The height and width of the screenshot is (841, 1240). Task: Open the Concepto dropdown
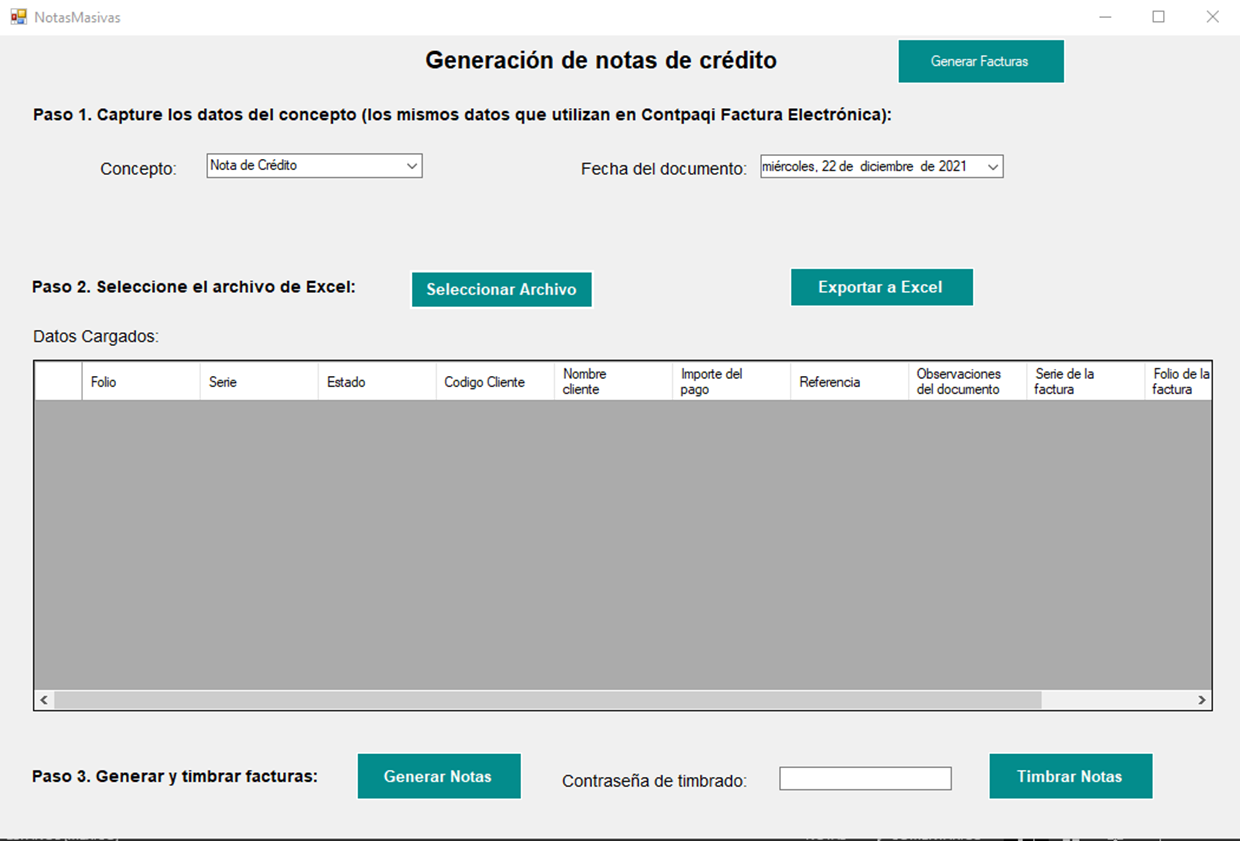412,167
